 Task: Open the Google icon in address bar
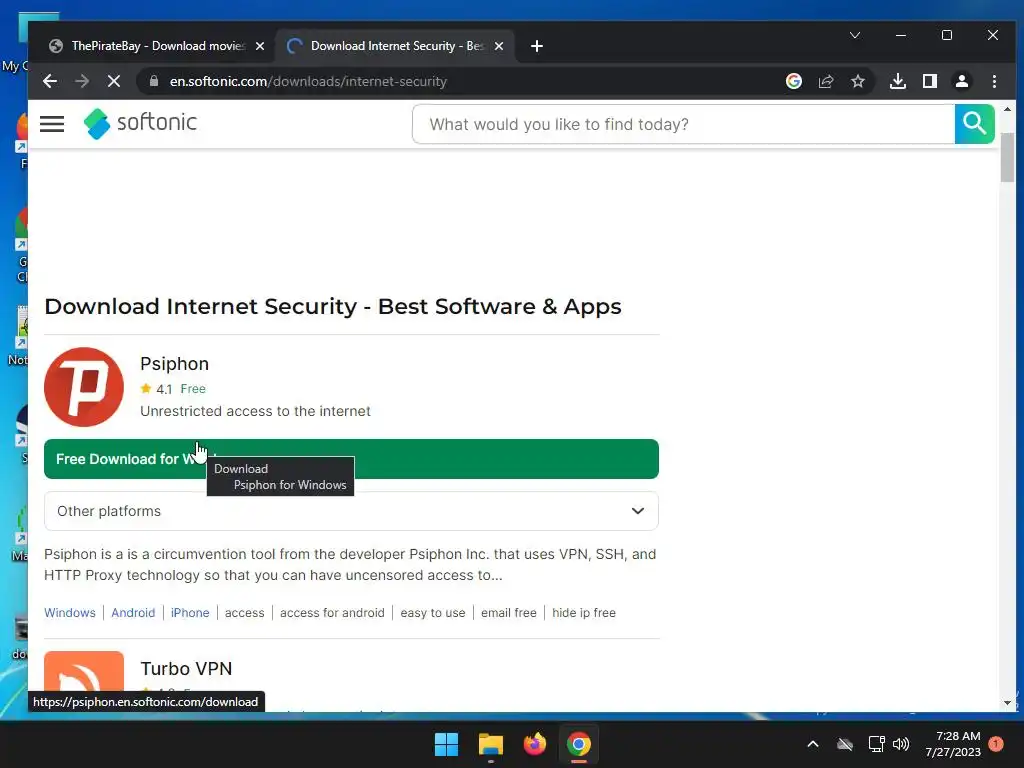coord(793,81)
